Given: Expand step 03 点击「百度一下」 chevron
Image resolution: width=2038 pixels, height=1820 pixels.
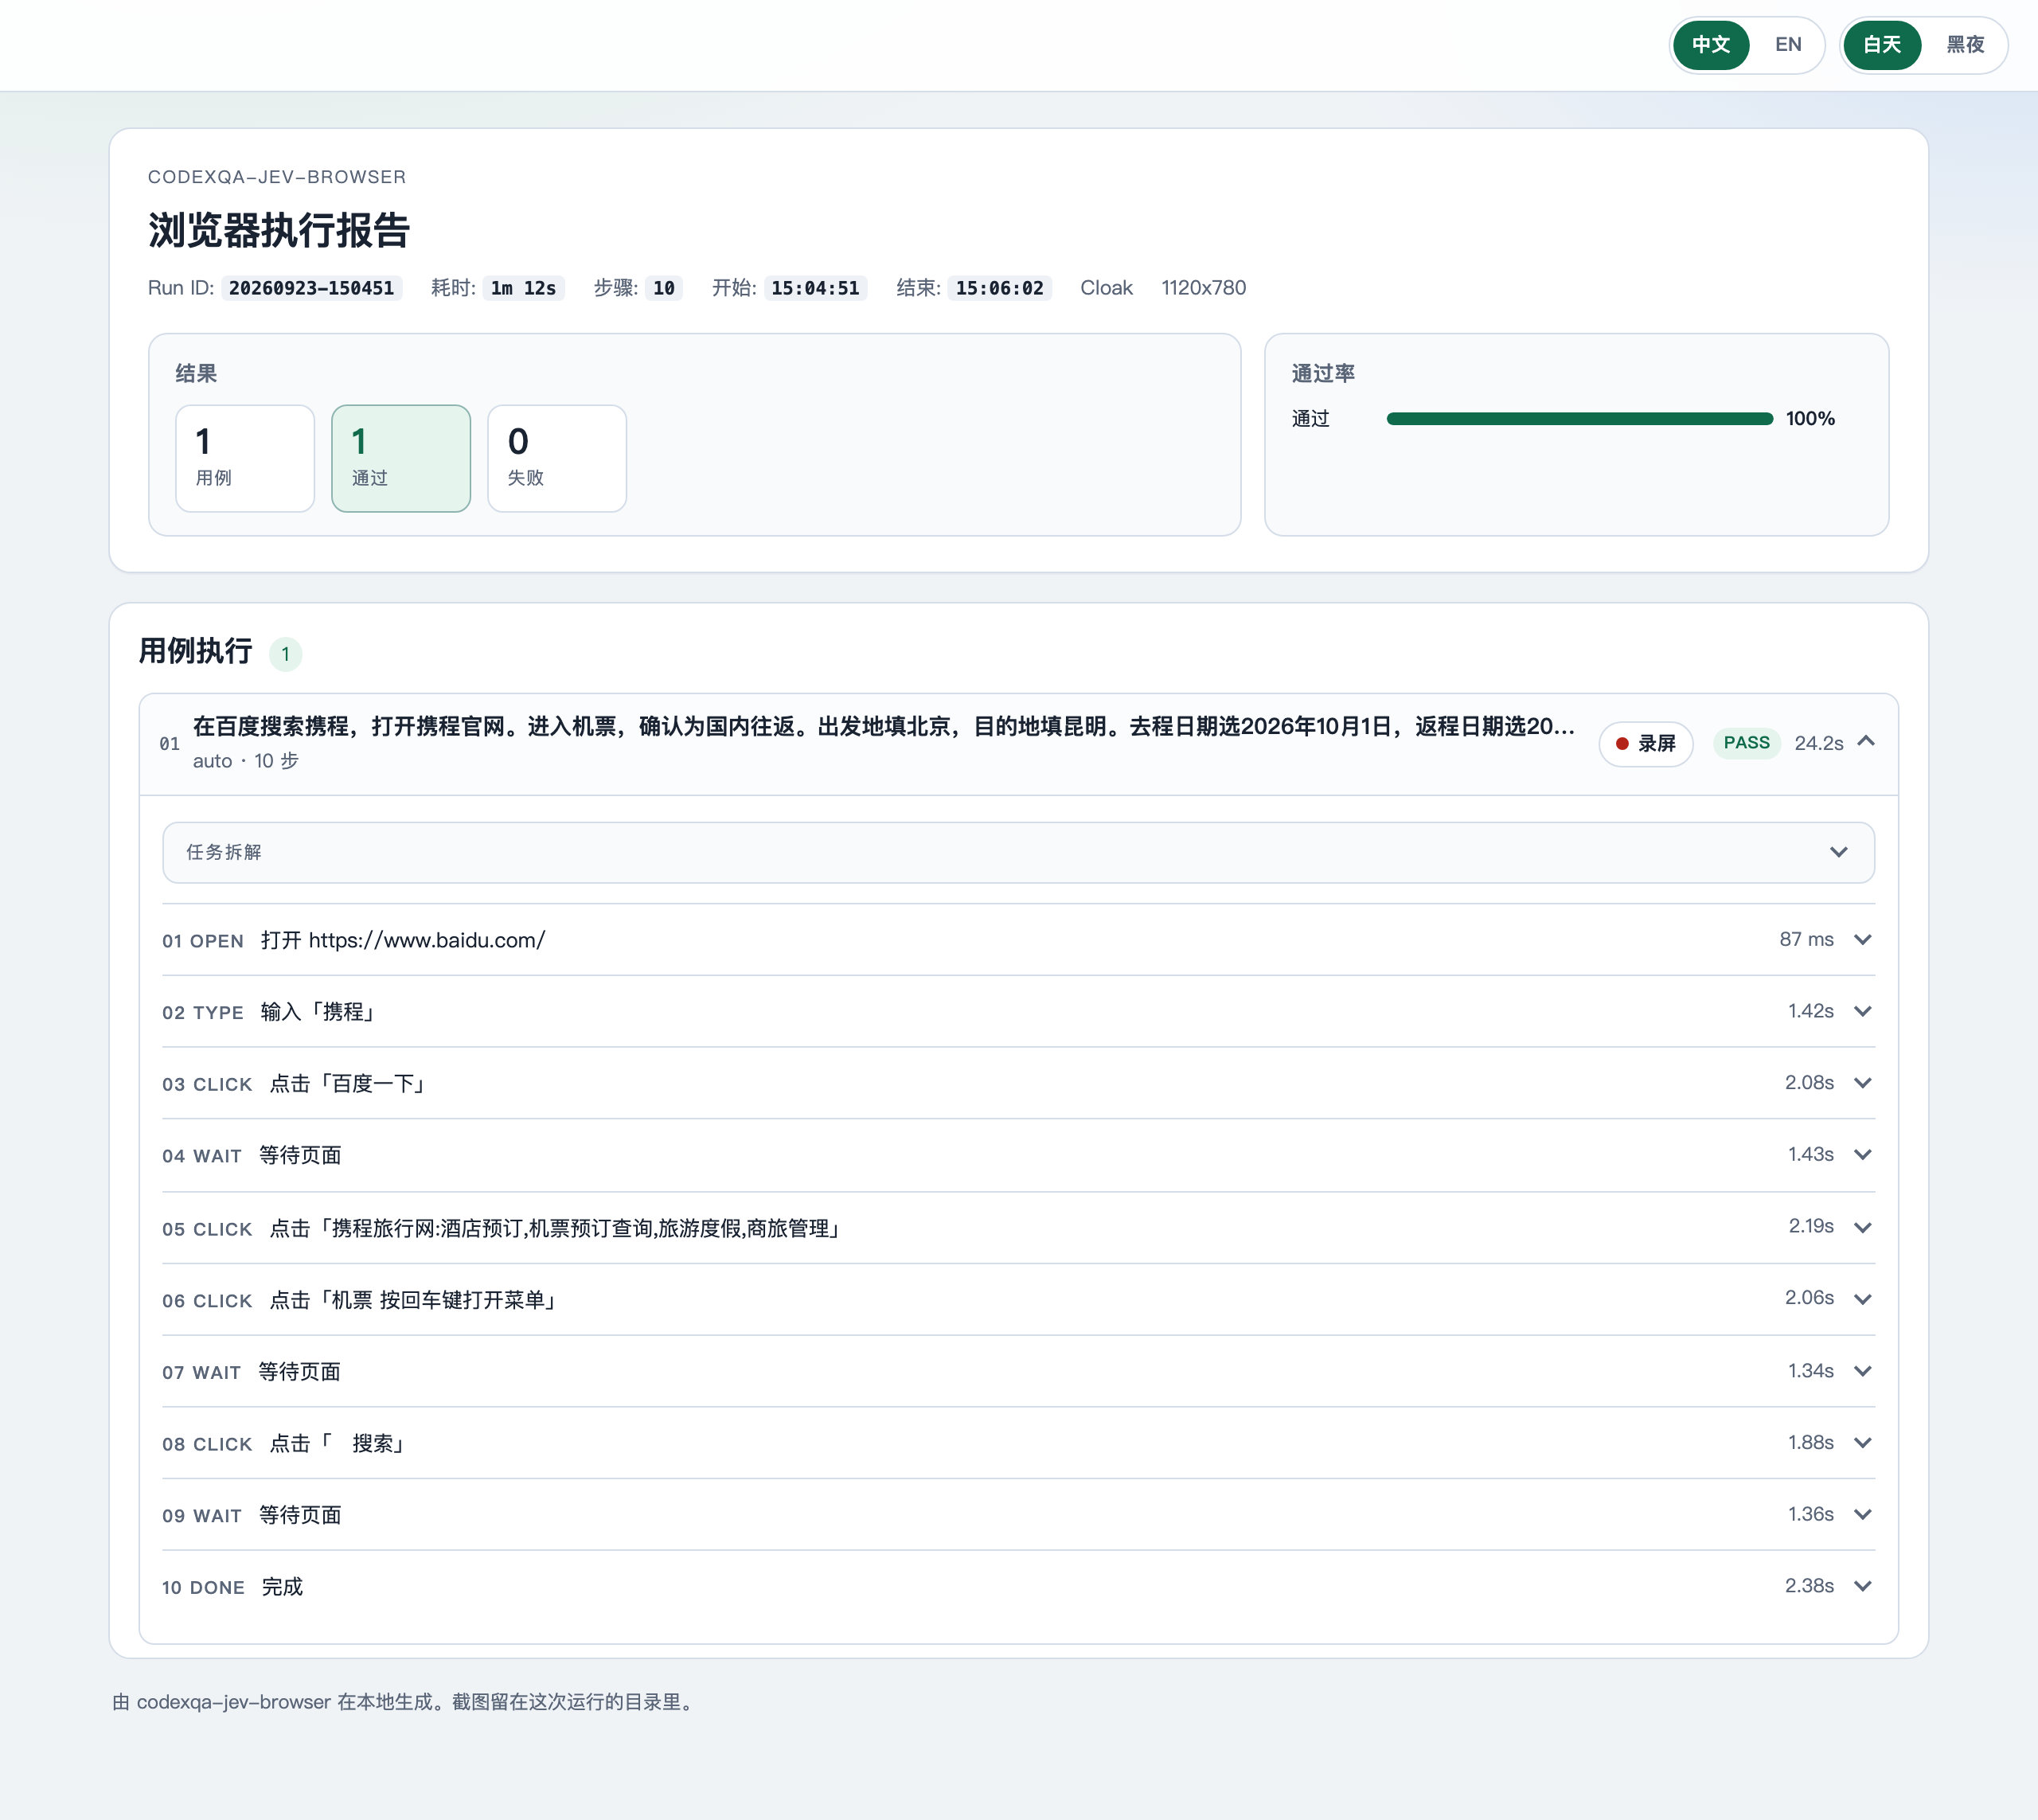Looking at the screenshot, I should click(1862, 1083).
